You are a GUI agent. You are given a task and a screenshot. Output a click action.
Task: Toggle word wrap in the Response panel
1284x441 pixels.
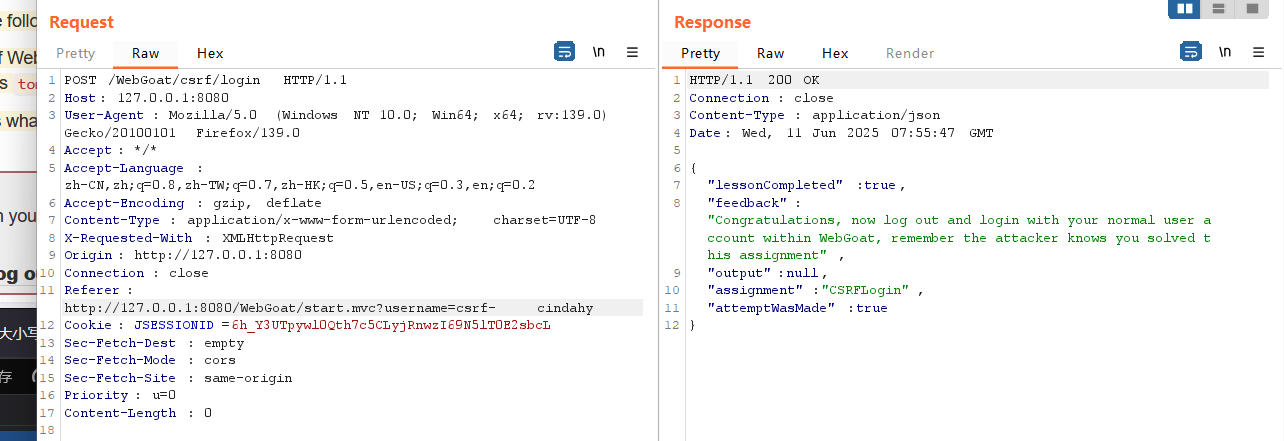tap(1190, 52)
